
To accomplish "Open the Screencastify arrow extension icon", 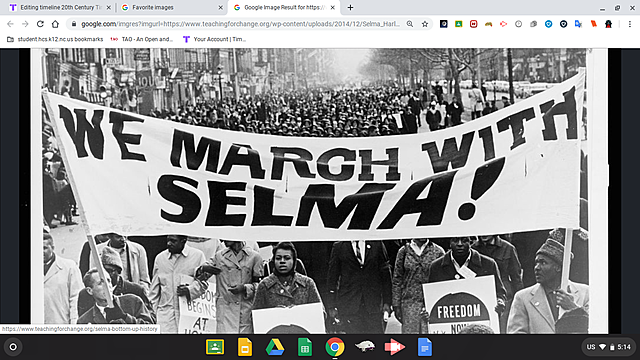I will [503, 24].
